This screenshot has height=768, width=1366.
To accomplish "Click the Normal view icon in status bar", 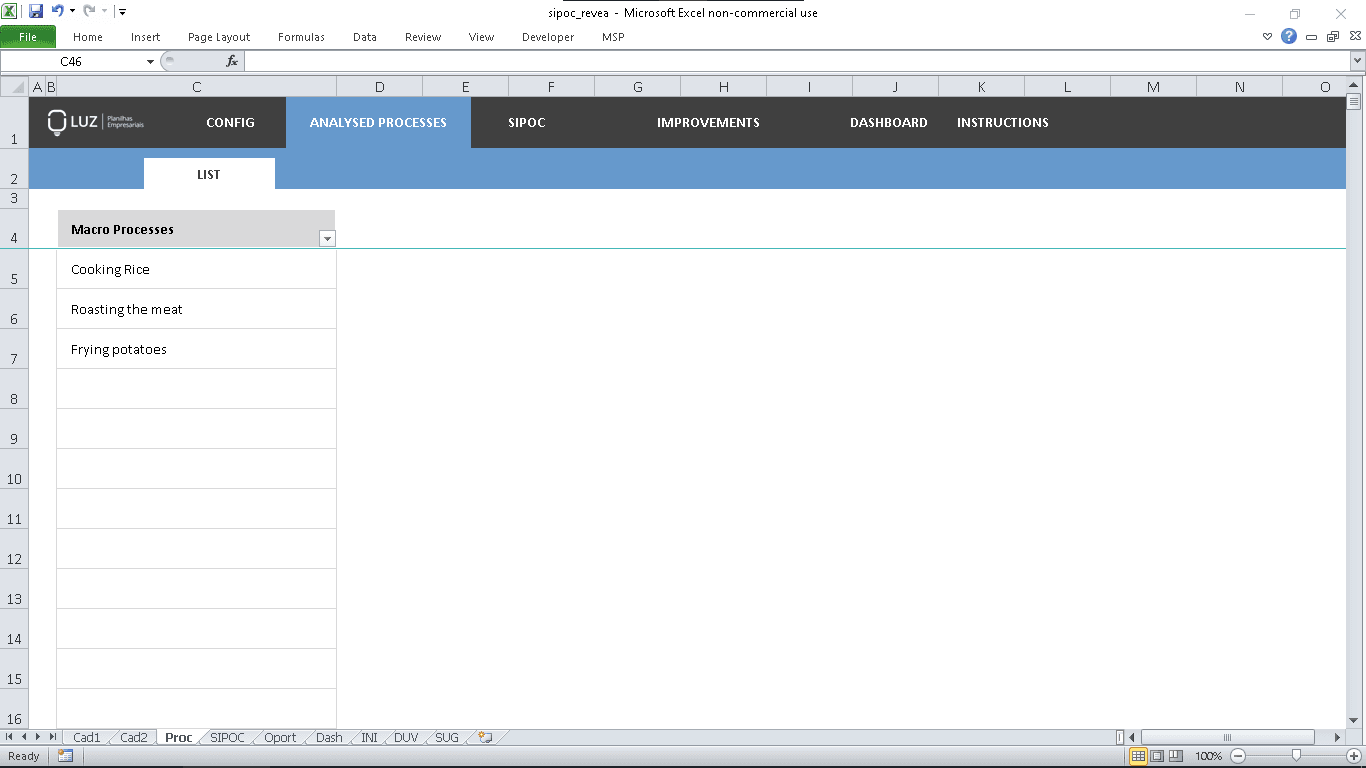I will point(1138,755).
